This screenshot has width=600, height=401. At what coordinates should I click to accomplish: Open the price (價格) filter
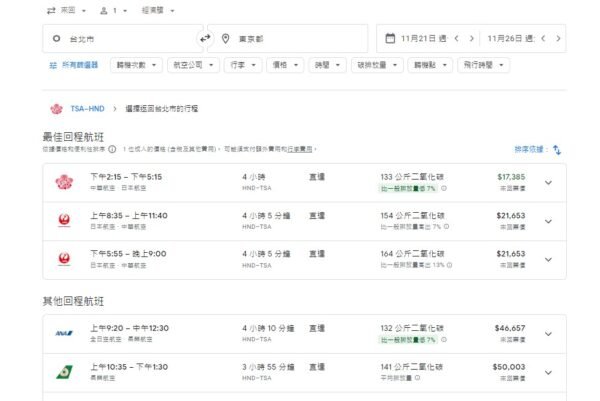pyautogui.click(x=285, y=65)
